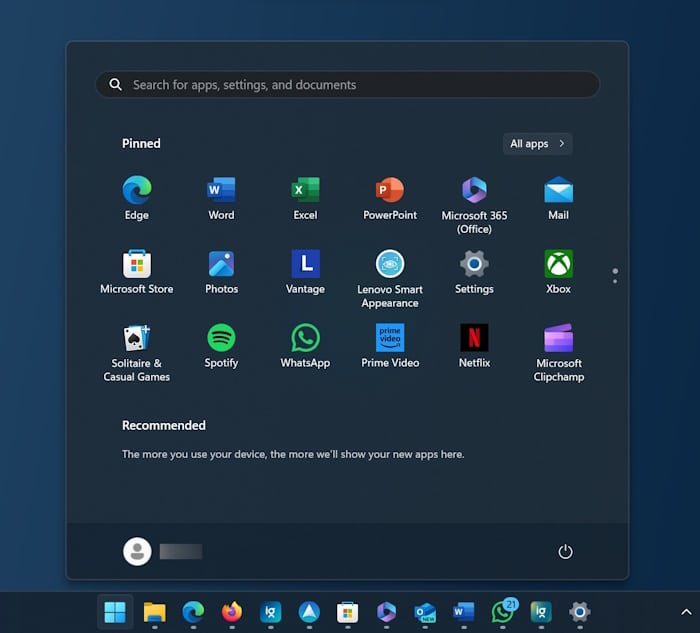
Task: Open the power options menu
Action: point(565,552)
